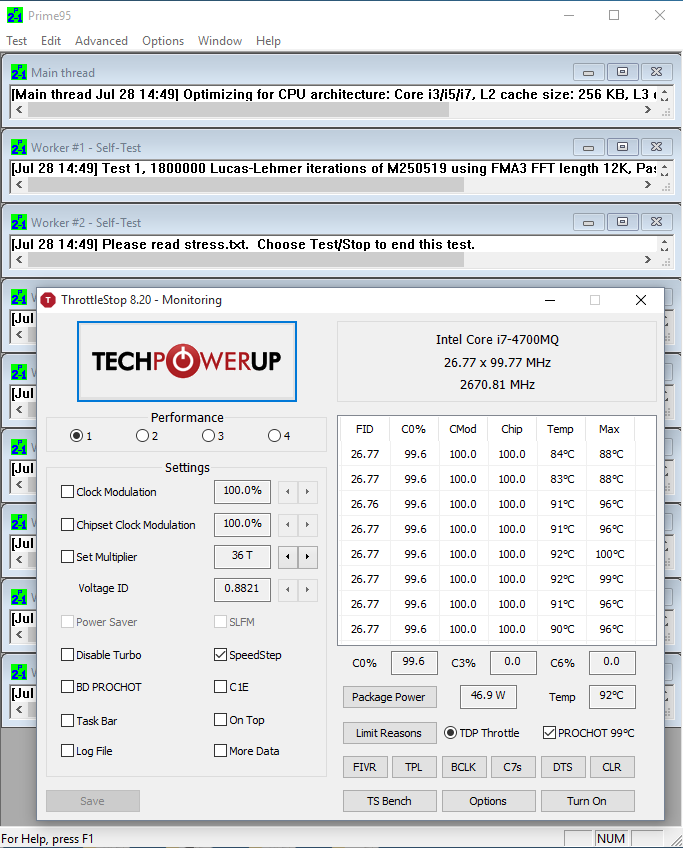Click the ThrottleStop red T title icon
683x848 pixels.
point(48,300)
